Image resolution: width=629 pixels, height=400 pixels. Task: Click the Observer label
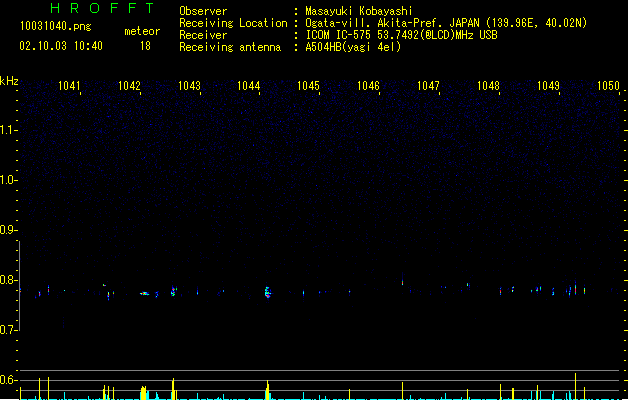[x=203, y=11]
